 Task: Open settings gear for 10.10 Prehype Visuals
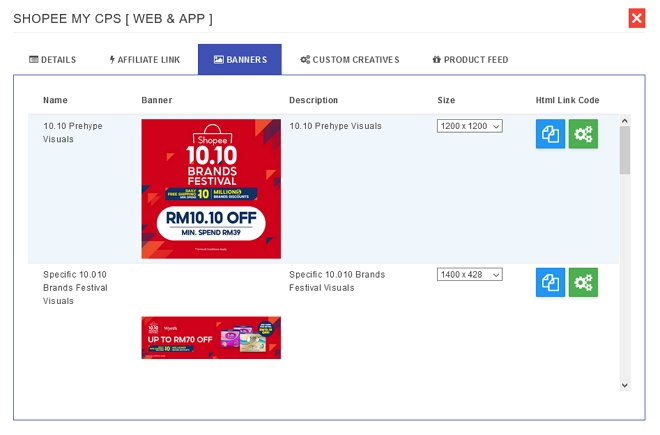tap(583, 134)
